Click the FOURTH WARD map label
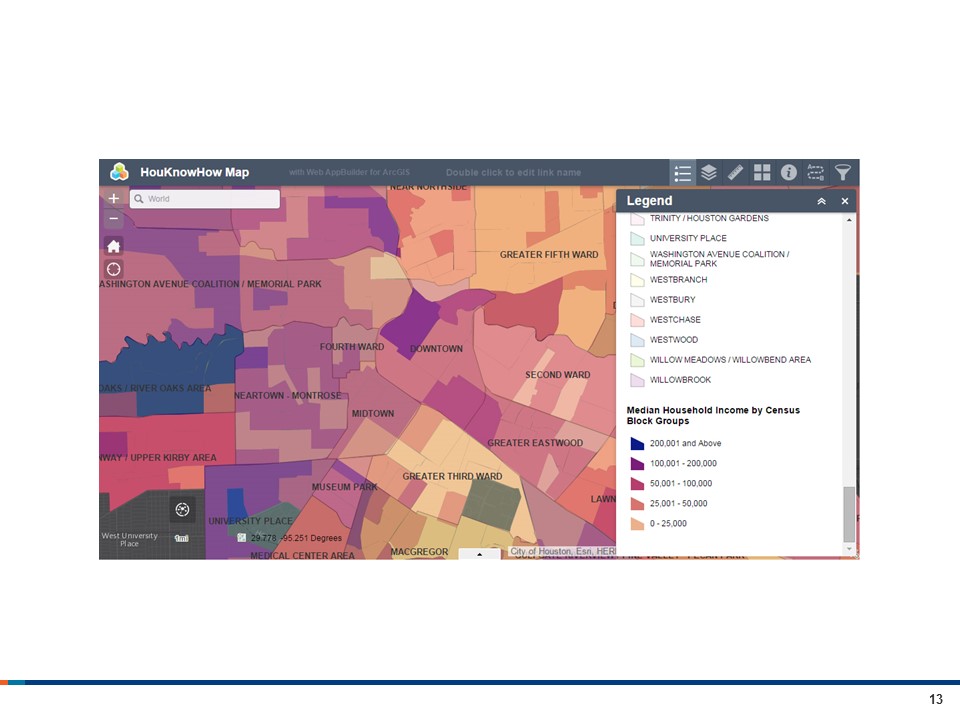The width and height of the screenshot is (960, 720). pyautogui.click(x=352, y=347)
